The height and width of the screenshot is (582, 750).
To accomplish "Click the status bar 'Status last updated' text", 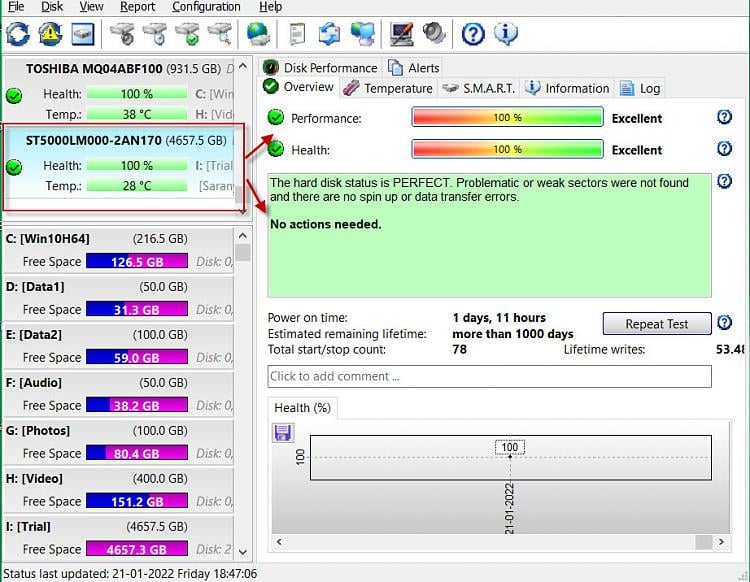I will (130, 574).
